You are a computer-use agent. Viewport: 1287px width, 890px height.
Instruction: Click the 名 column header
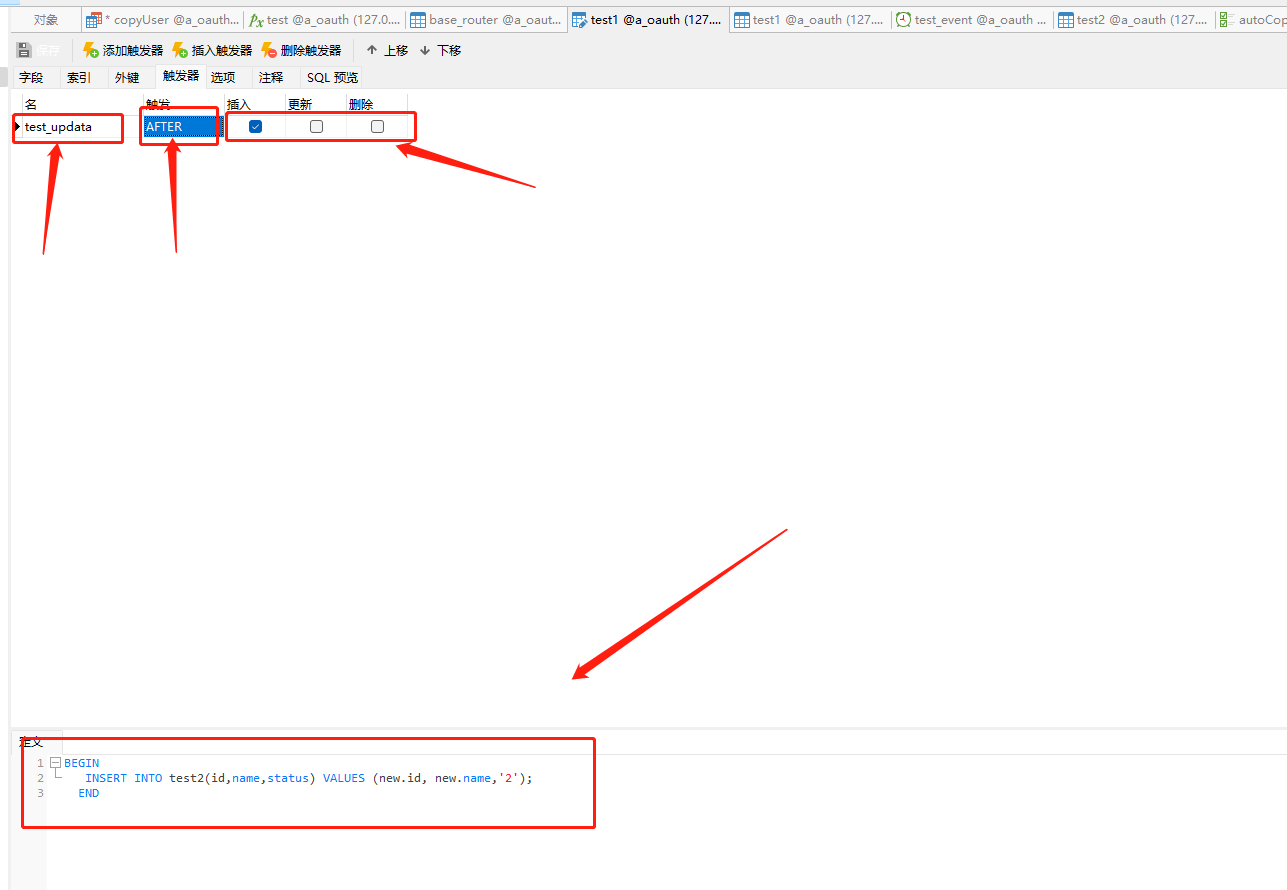pyautogui.click(x=83, y=104)
